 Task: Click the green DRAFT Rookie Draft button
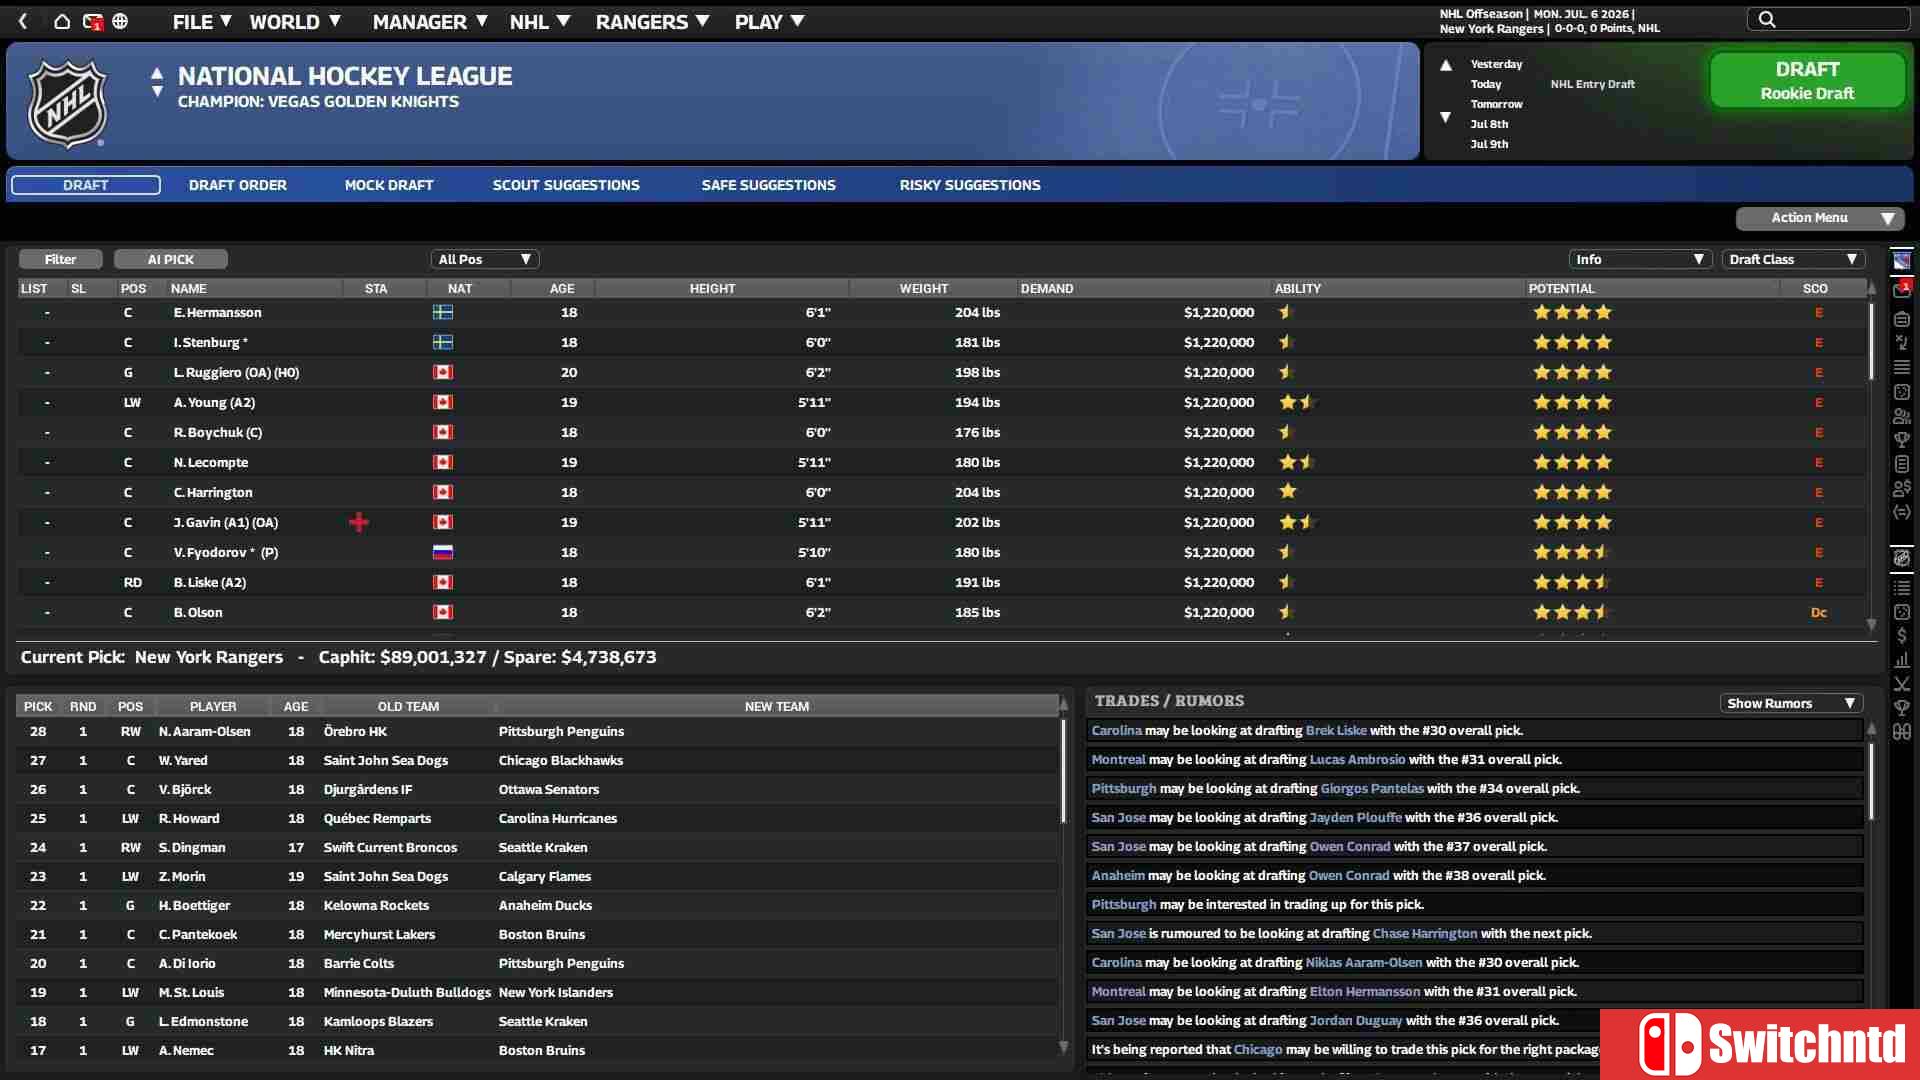coord(1807,80)
